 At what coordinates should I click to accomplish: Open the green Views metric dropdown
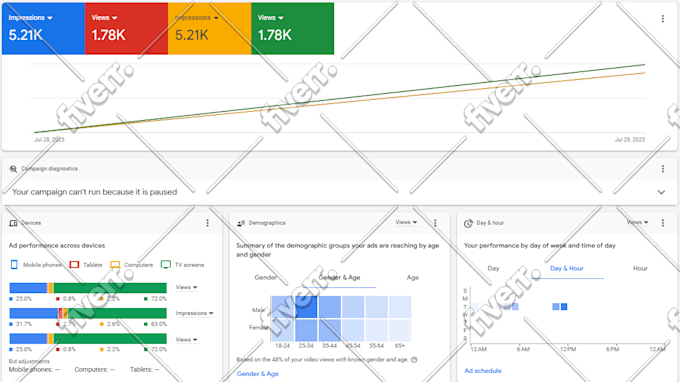click(271, 18)
